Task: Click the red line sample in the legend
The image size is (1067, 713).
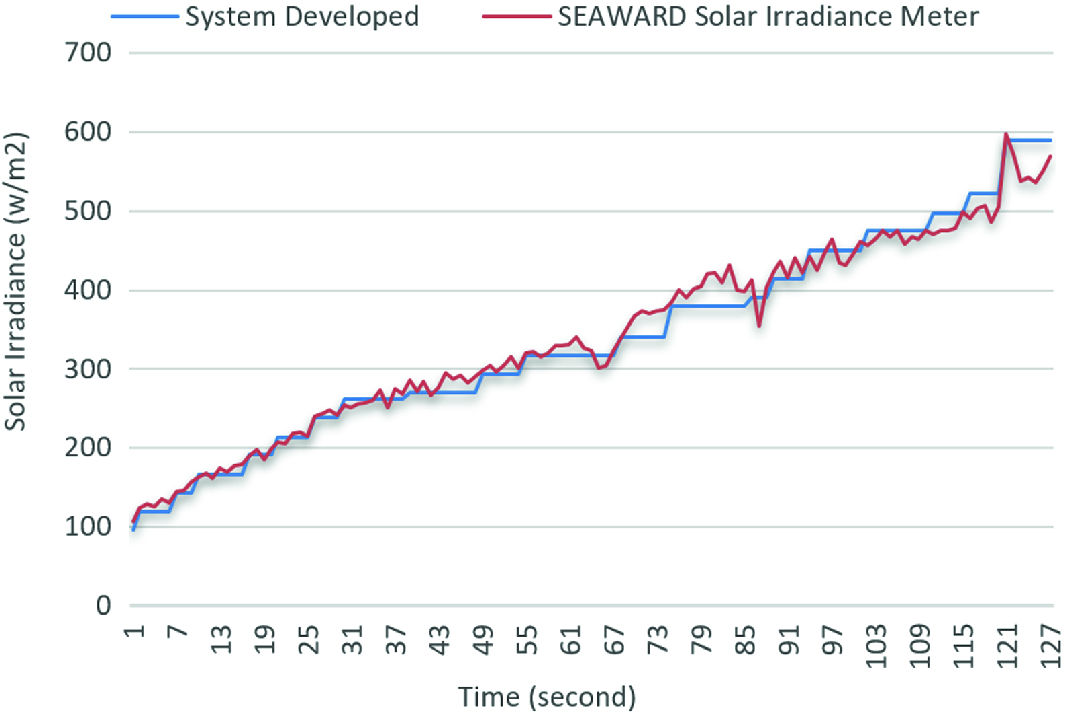Action: (516, 16)
